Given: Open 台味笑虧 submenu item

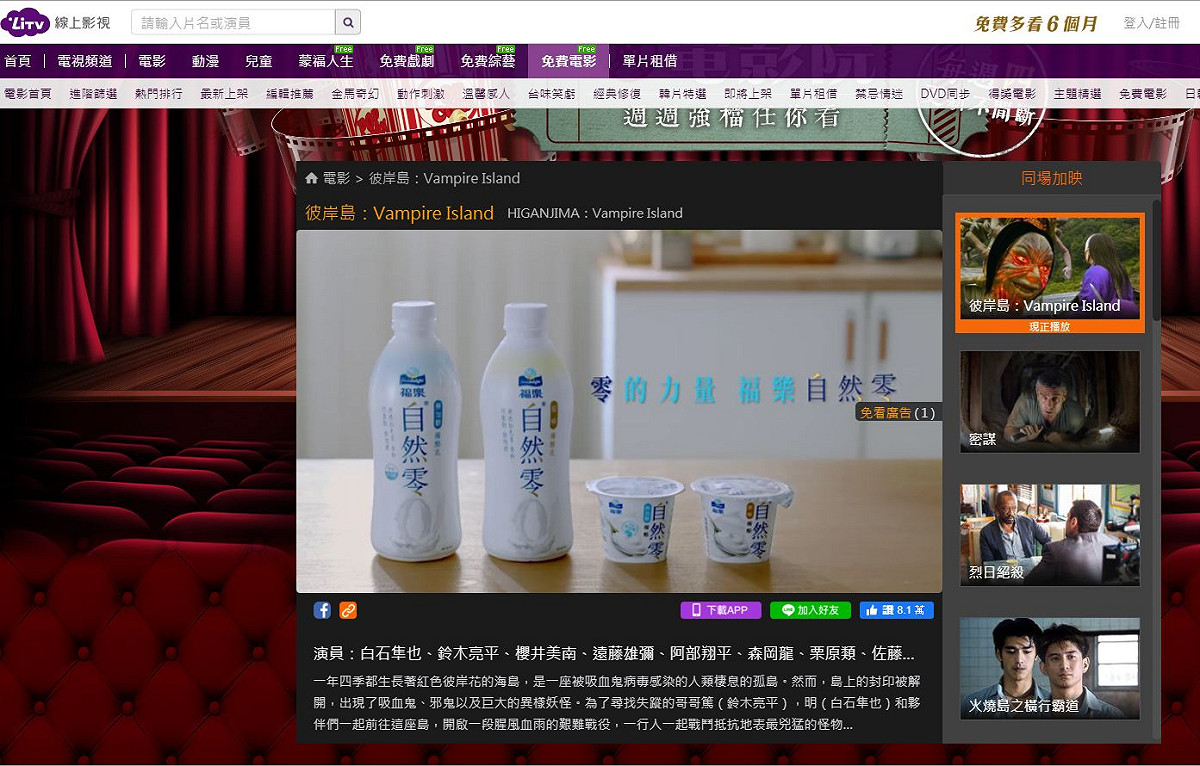Looking at the screenshot, I should coord(552,94).
